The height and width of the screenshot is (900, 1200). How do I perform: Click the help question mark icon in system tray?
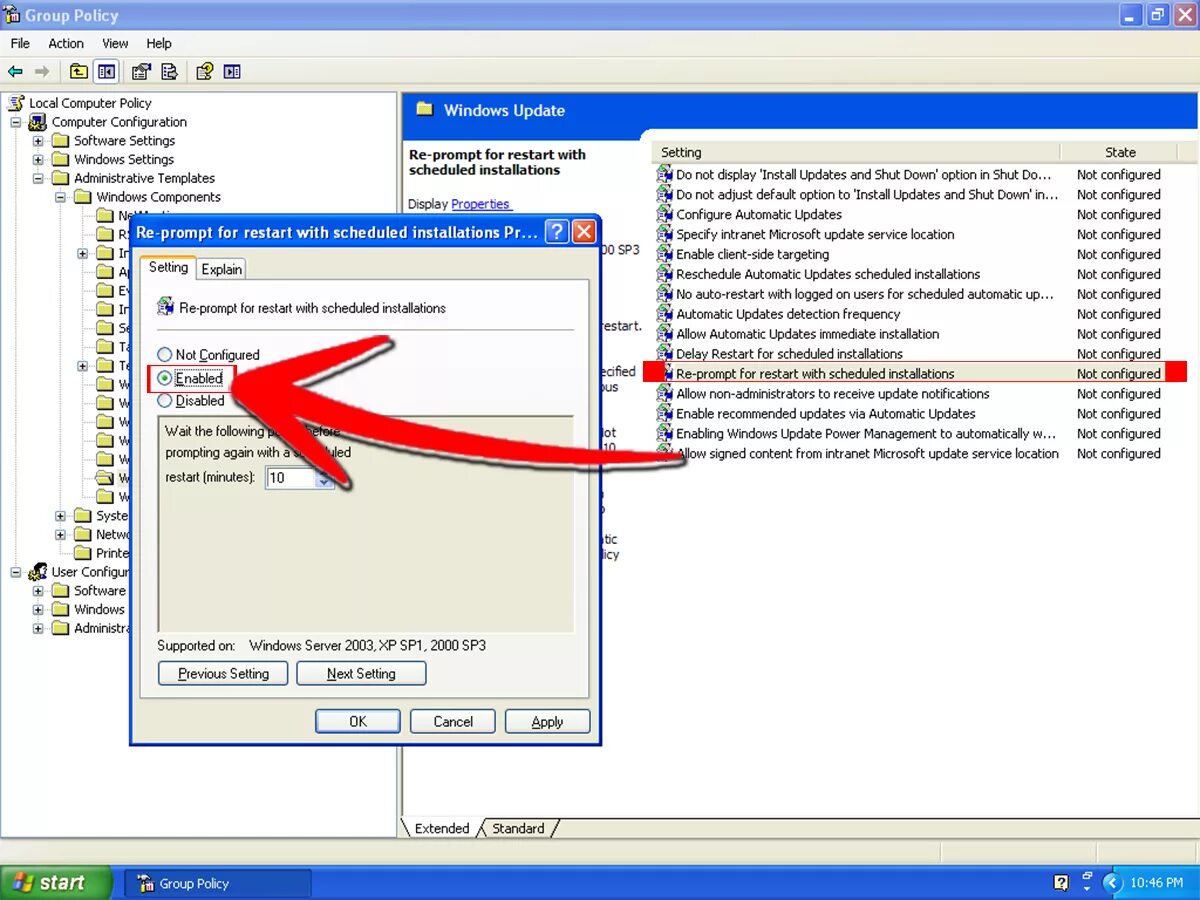click(1061, 883)
